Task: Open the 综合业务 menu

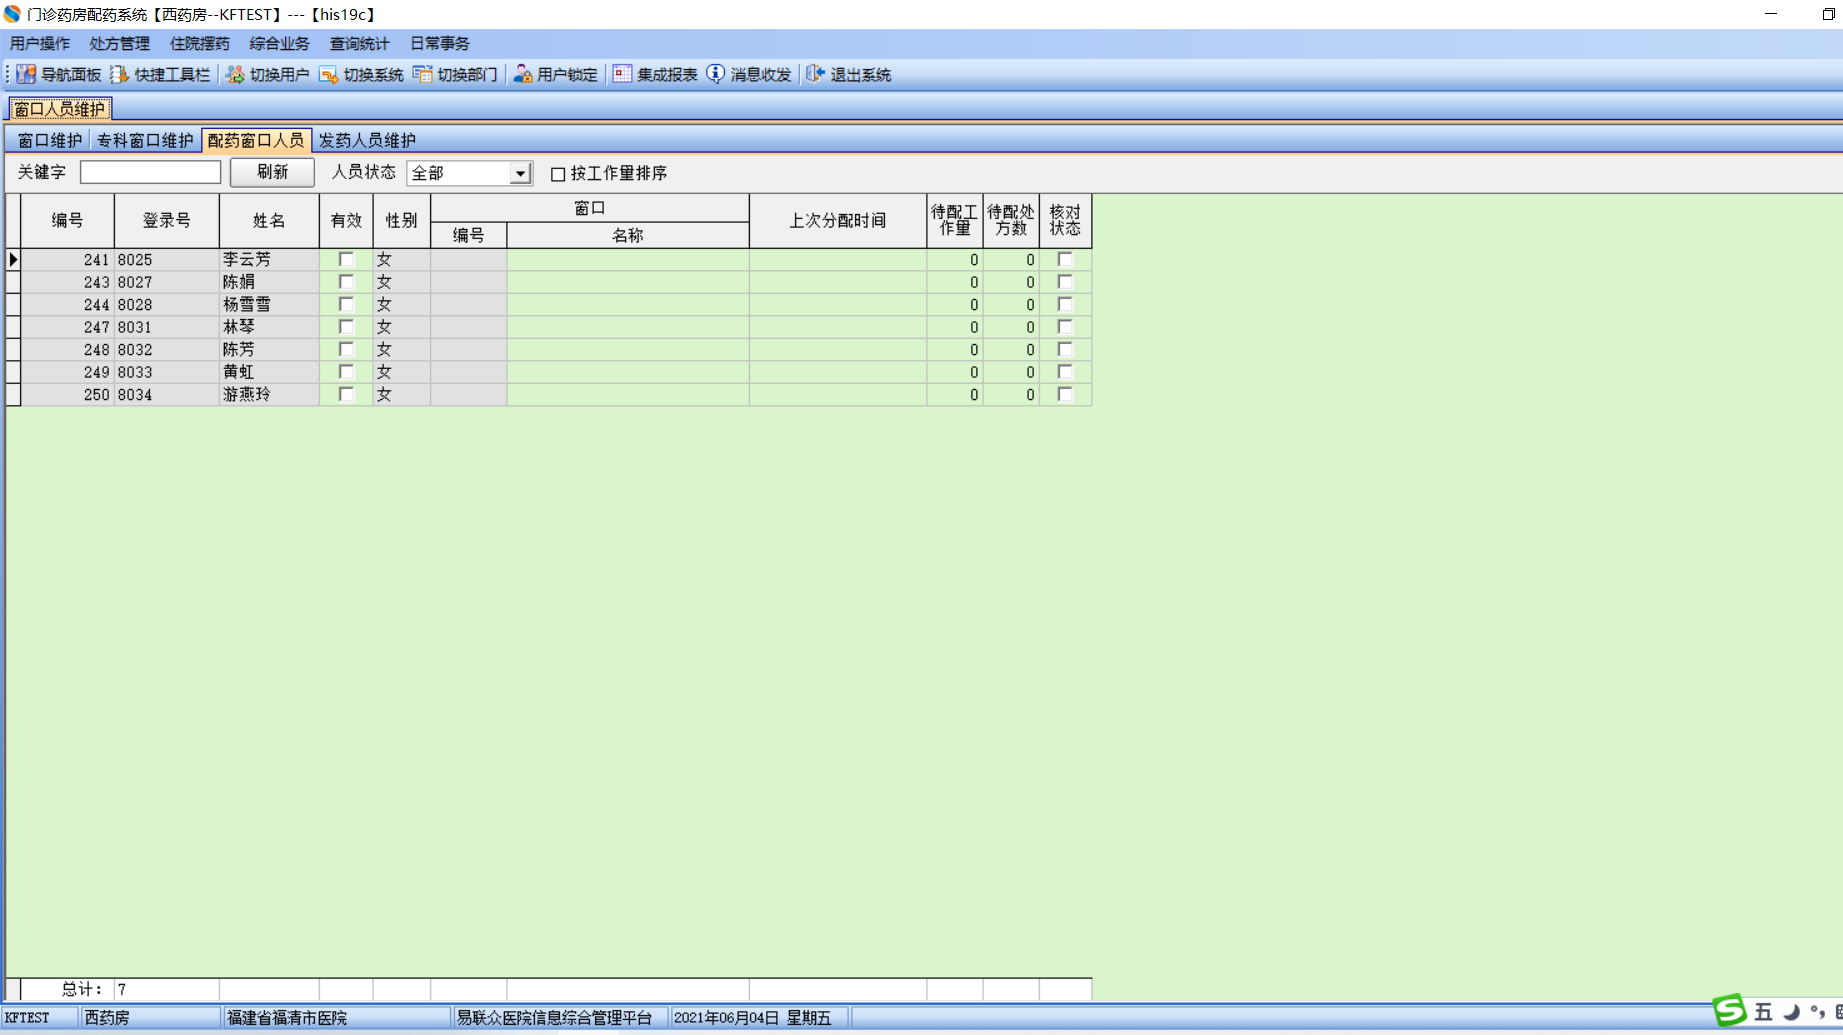Action: click(x=280, y=44)
